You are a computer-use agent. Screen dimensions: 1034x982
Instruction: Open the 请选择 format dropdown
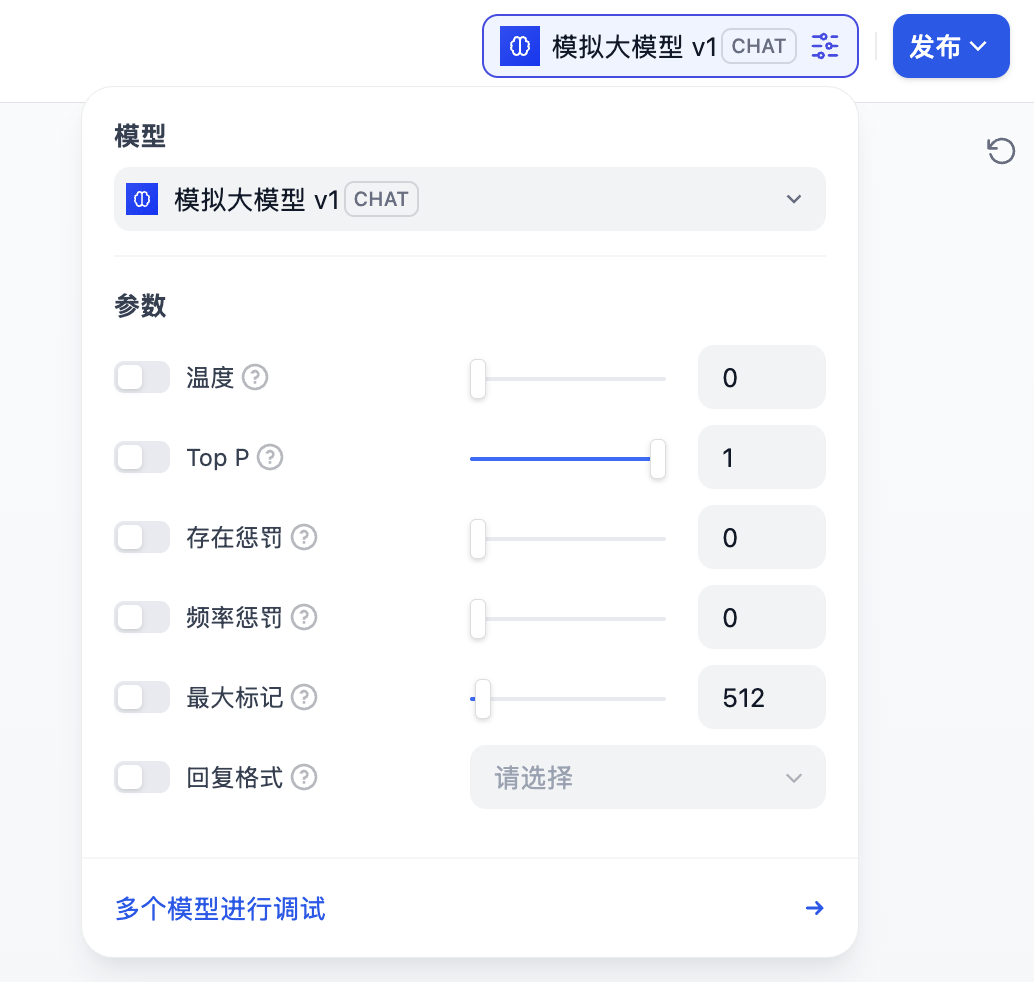point(647,777)
